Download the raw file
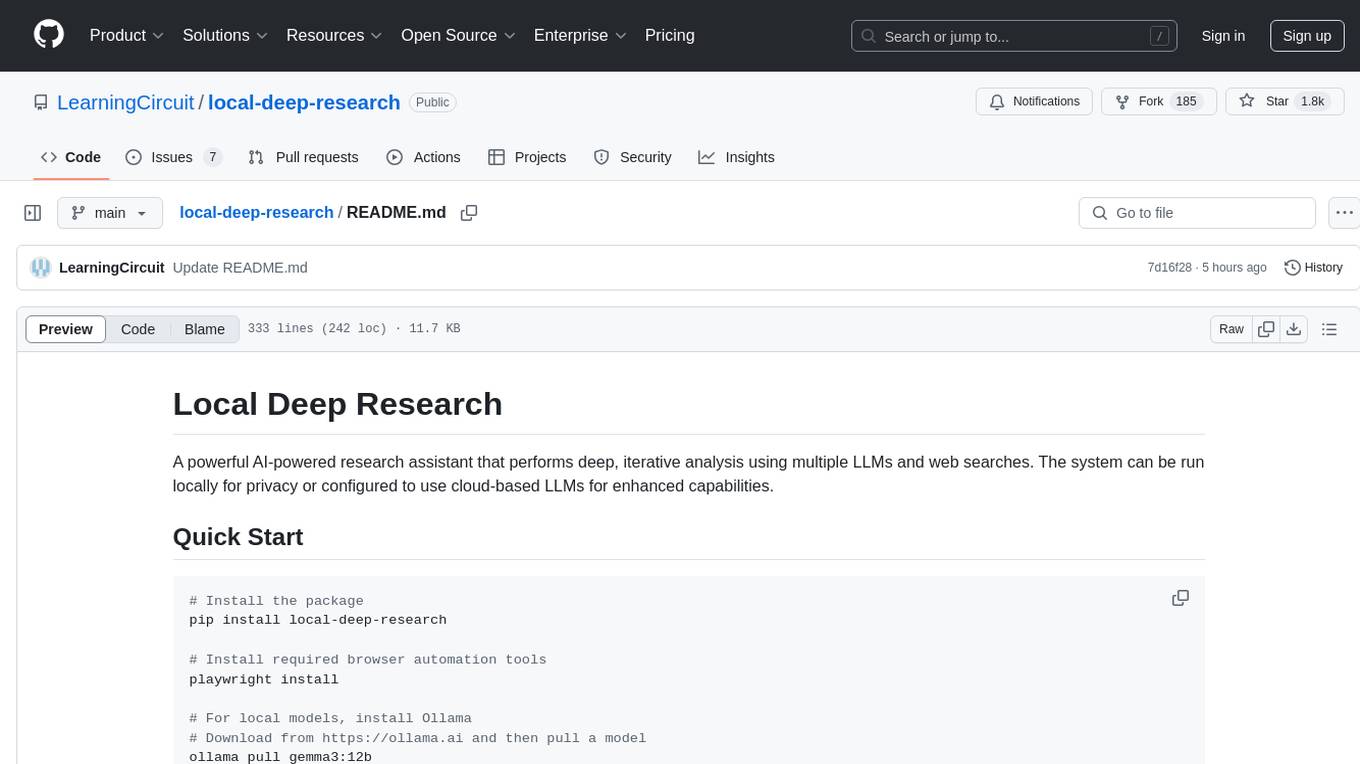 (x=1294, y=329)
